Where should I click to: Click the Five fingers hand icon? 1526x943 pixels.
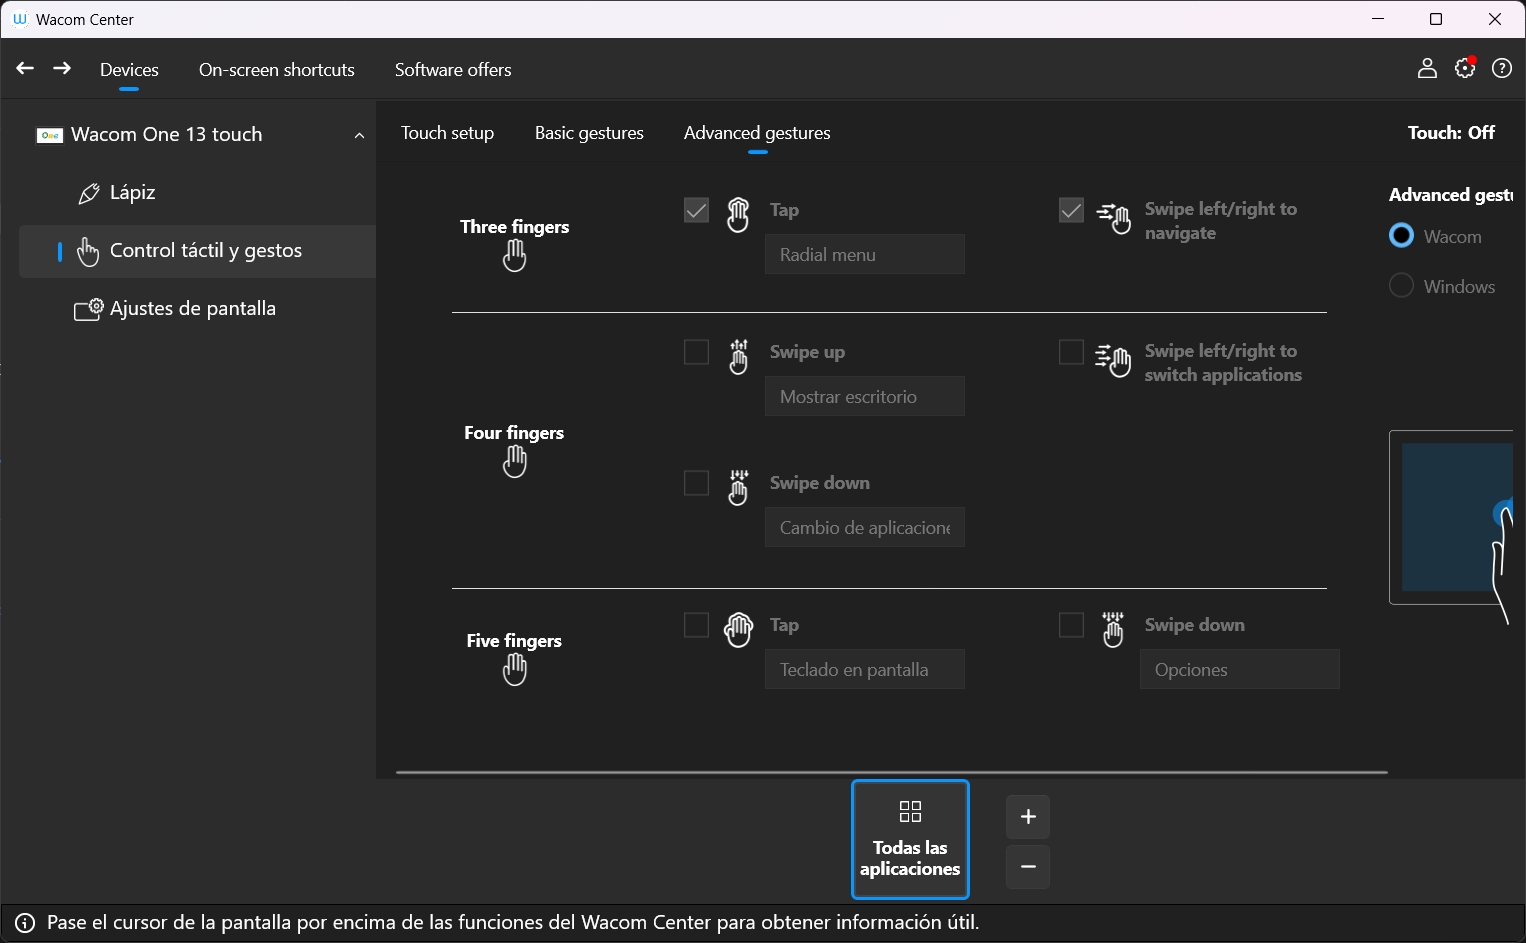tap(514, 669)
